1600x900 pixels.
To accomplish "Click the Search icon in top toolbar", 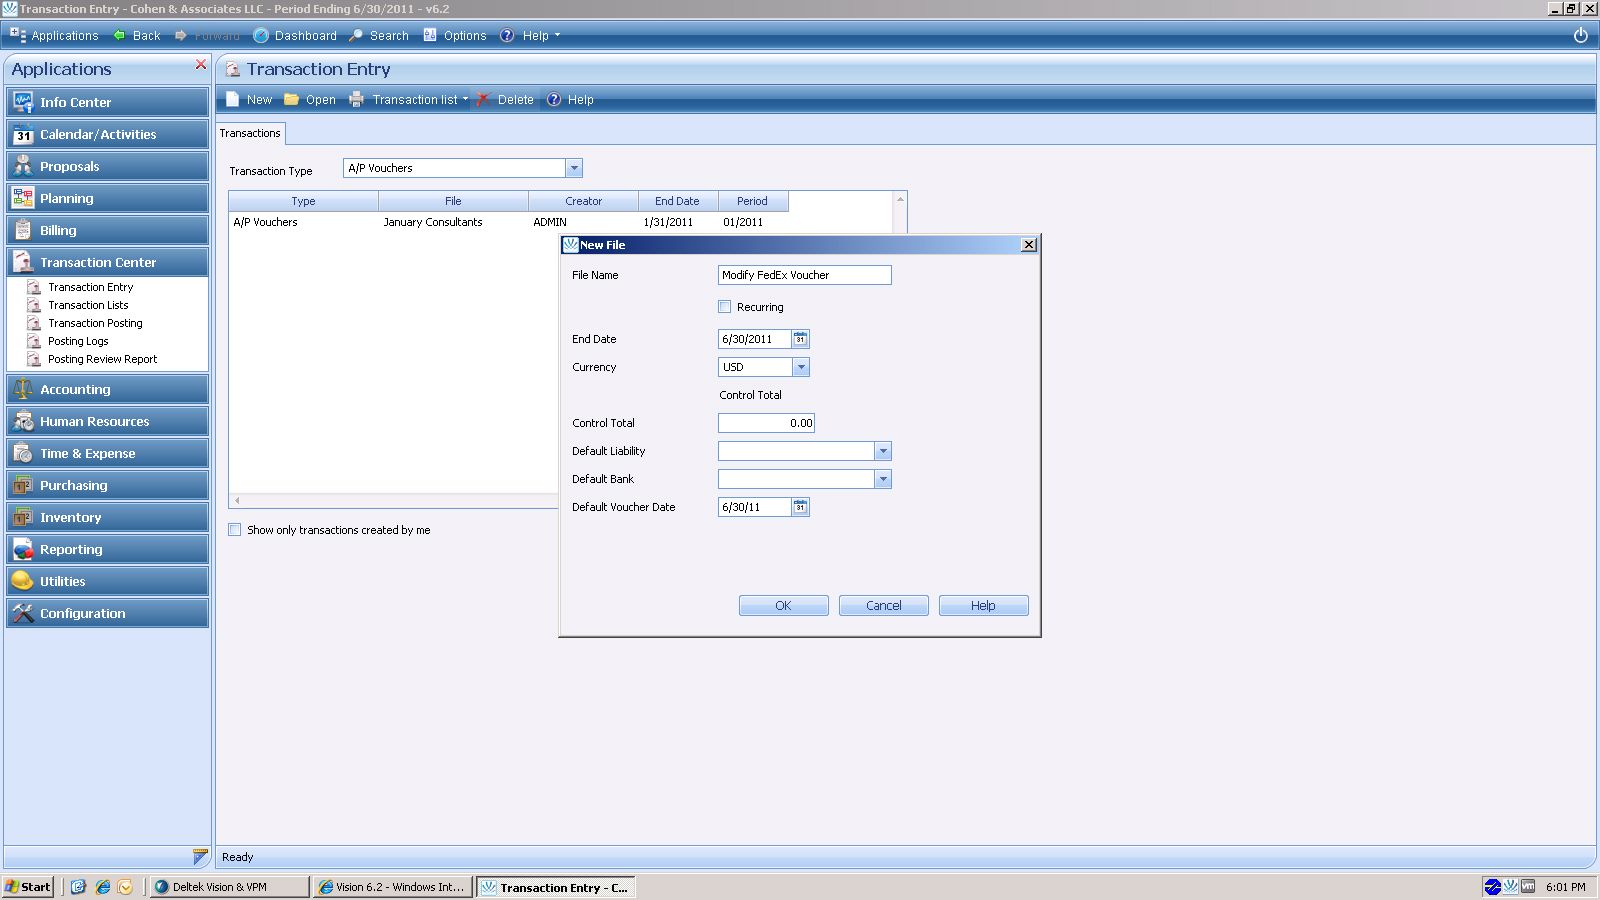I will click(356, 35).
